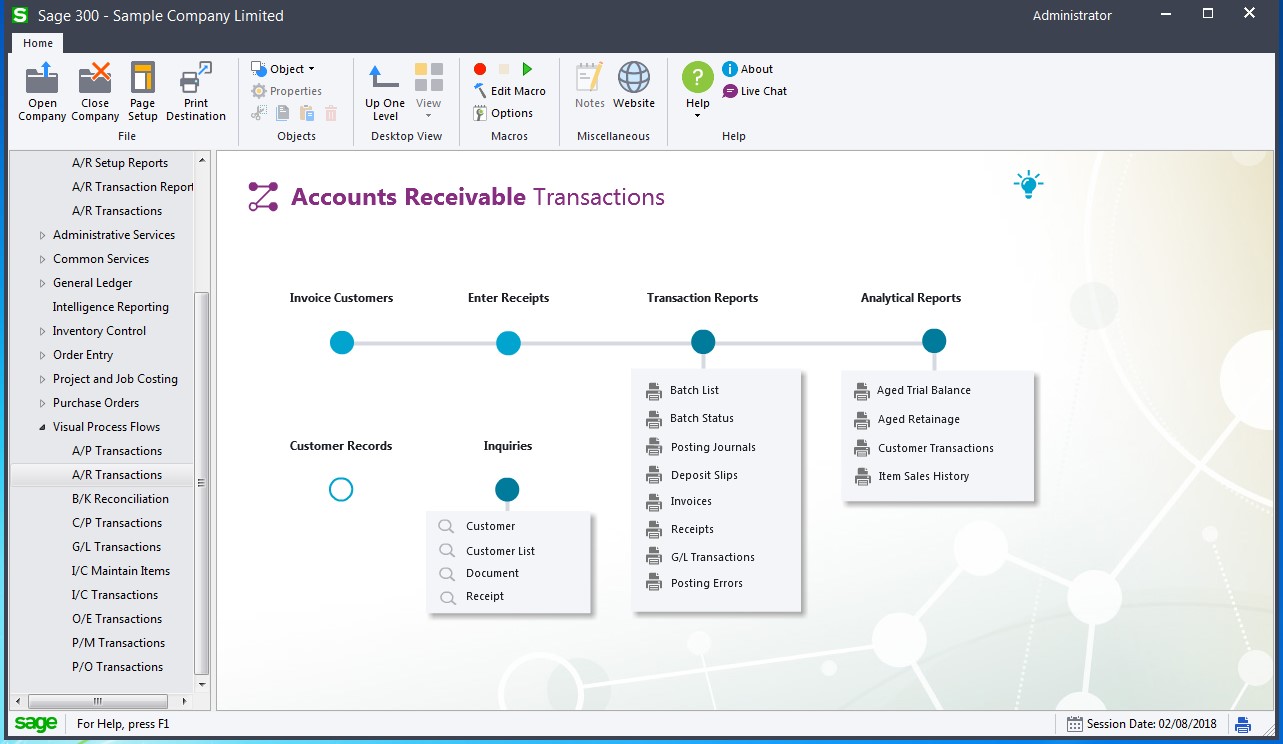Select B/K Reconciliation in the tree
1283x744 pixels.
[120, 499]
